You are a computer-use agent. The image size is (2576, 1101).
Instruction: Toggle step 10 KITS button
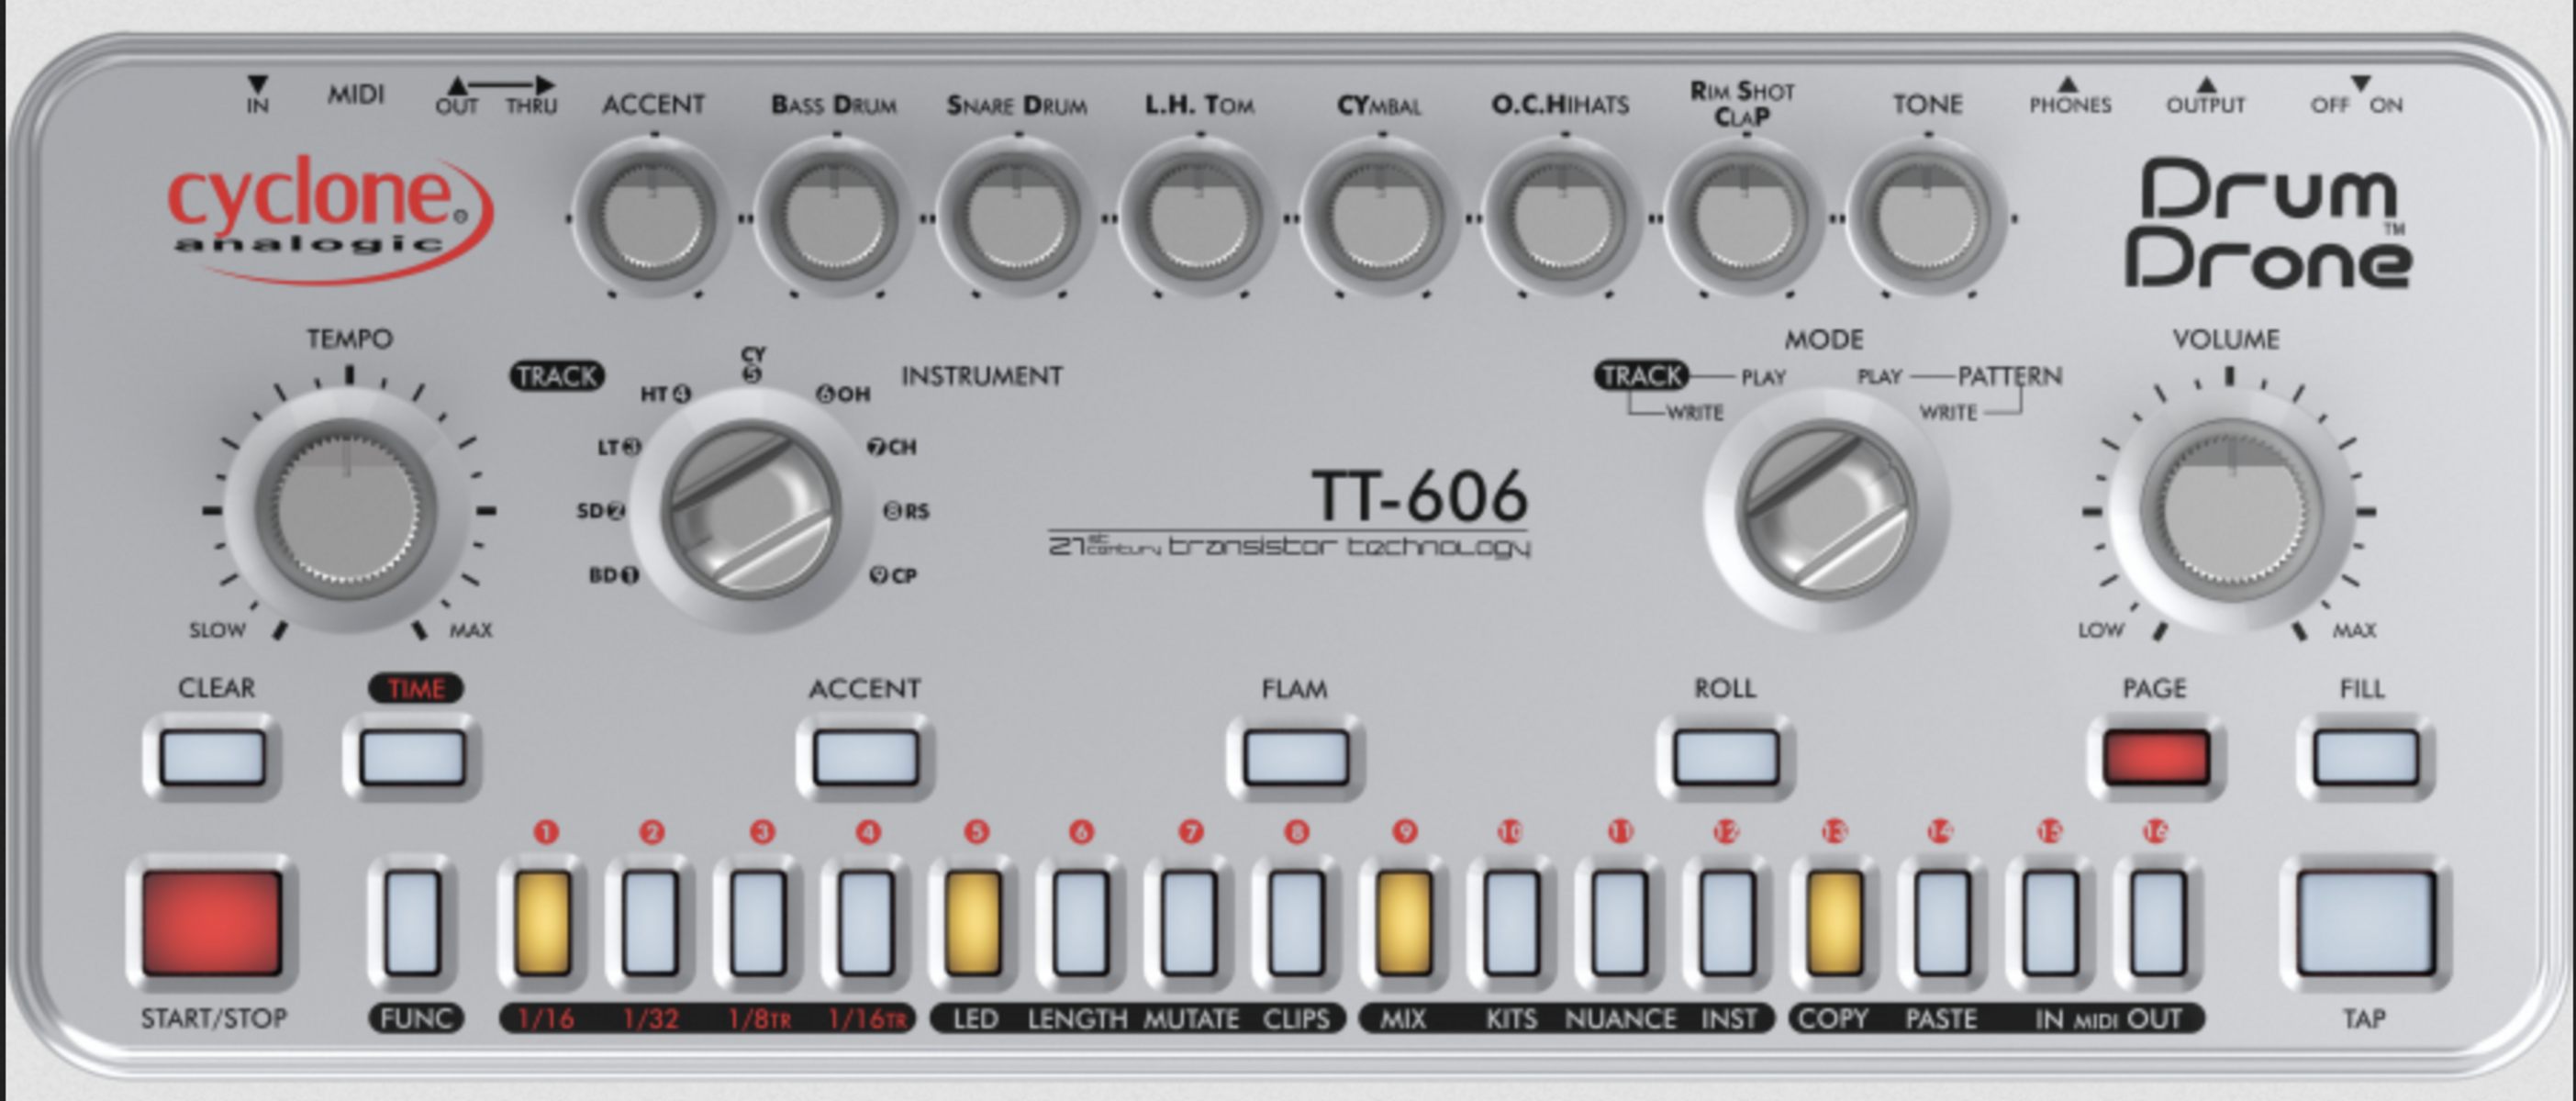[x=1511, y=922]
